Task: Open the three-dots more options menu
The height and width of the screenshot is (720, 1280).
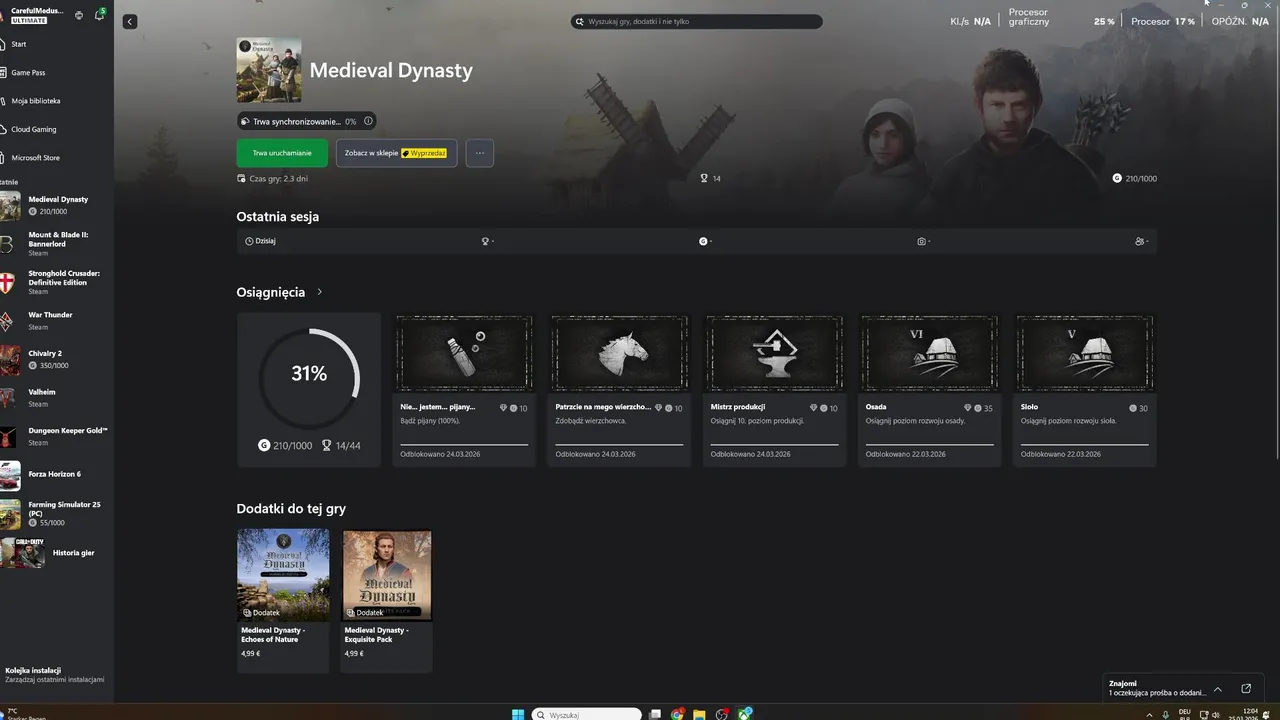Action: pyautogui.click(x=480, y=153)
